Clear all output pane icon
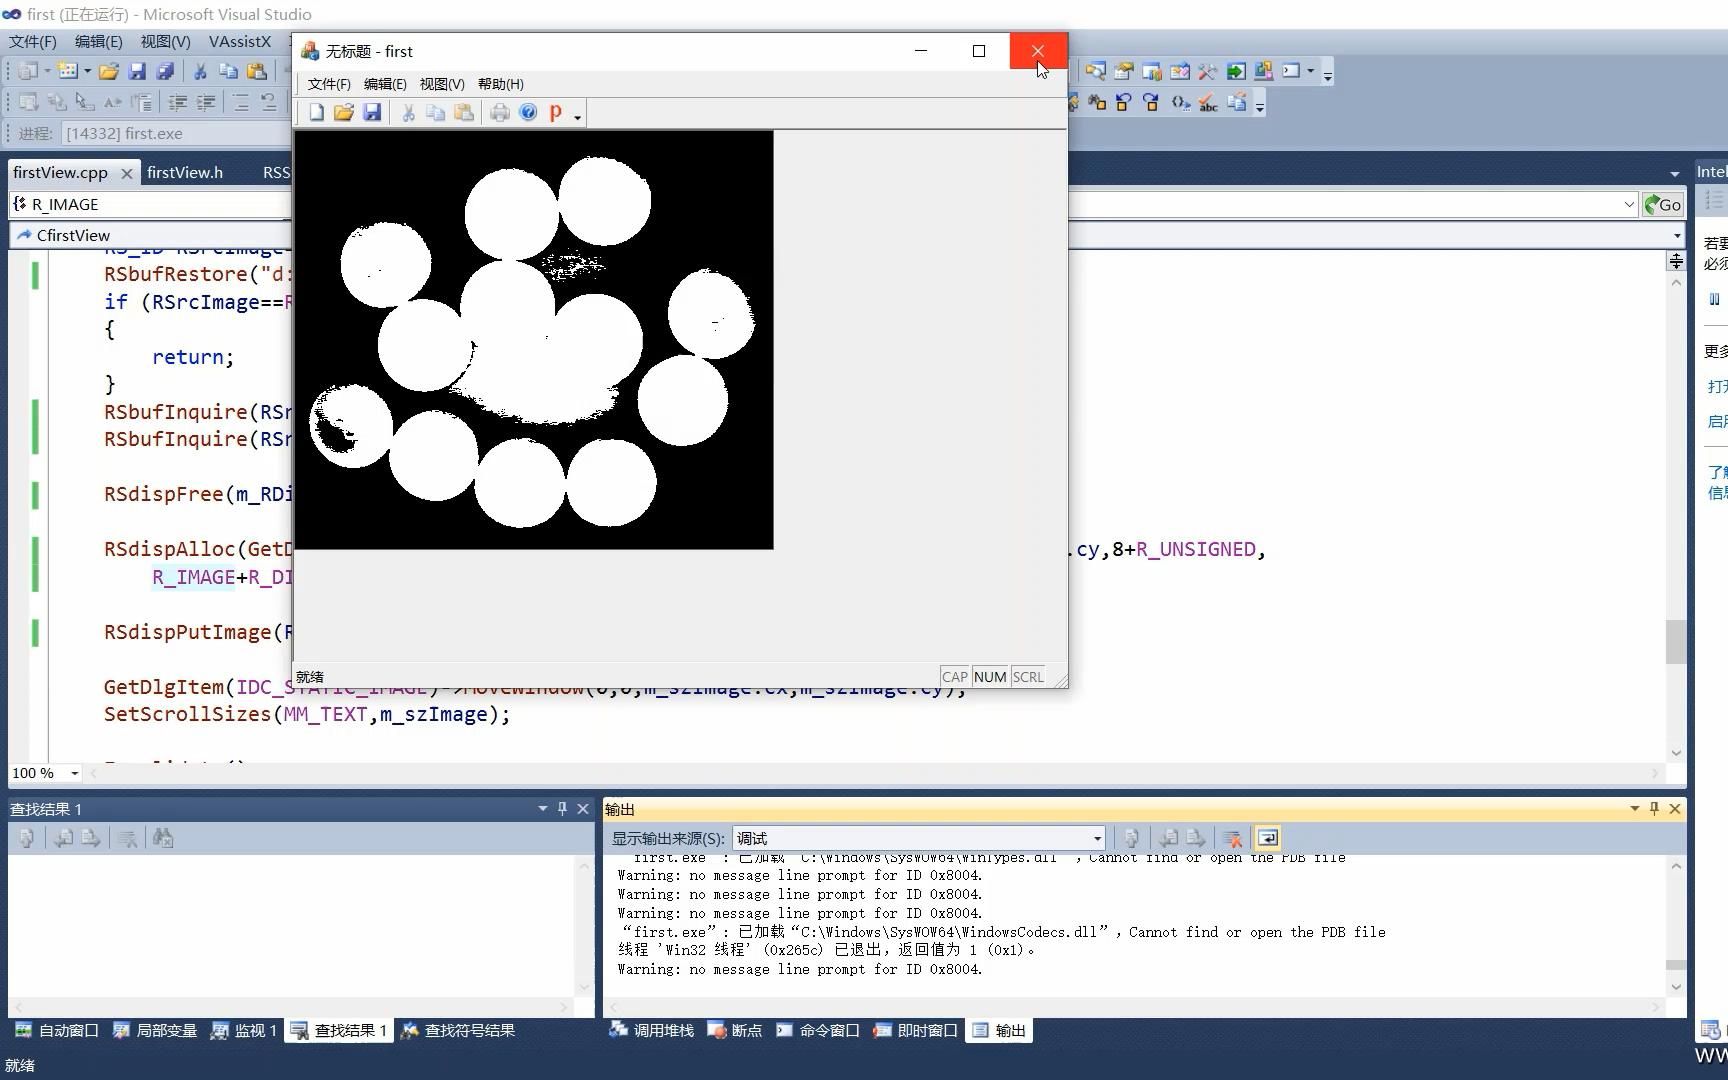 [1232, 838]
